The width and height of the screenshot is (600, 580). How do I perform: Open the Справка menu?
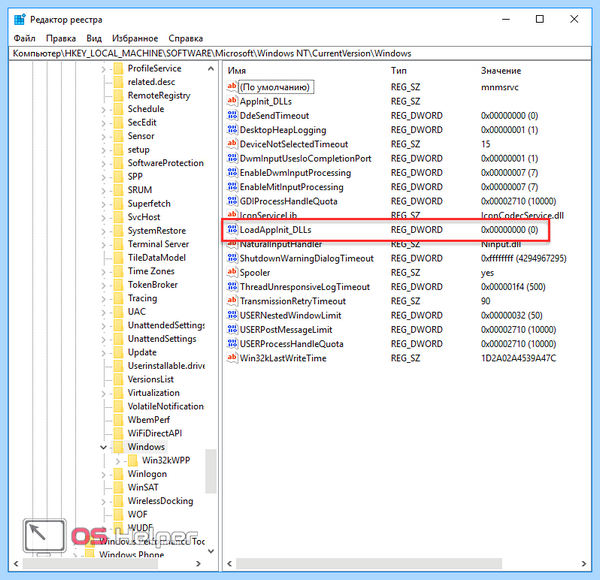click(186, 38)
